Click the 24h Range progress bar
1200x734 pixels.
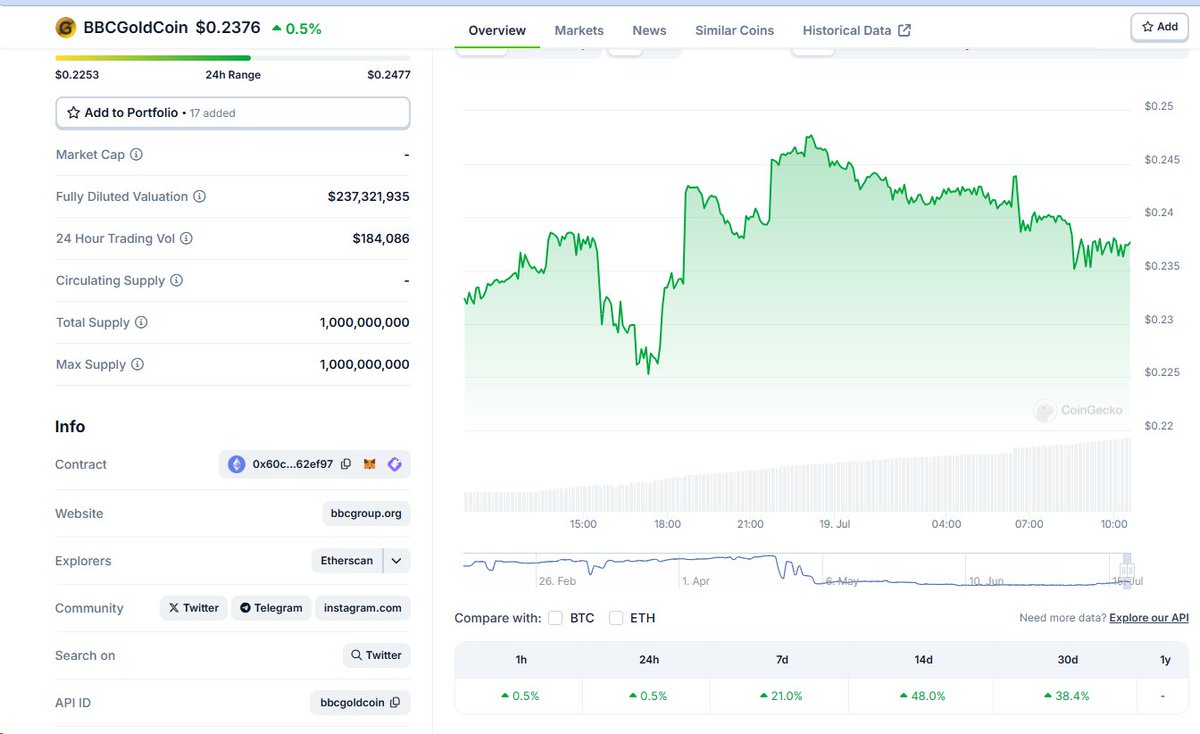(x=233, y=58)
